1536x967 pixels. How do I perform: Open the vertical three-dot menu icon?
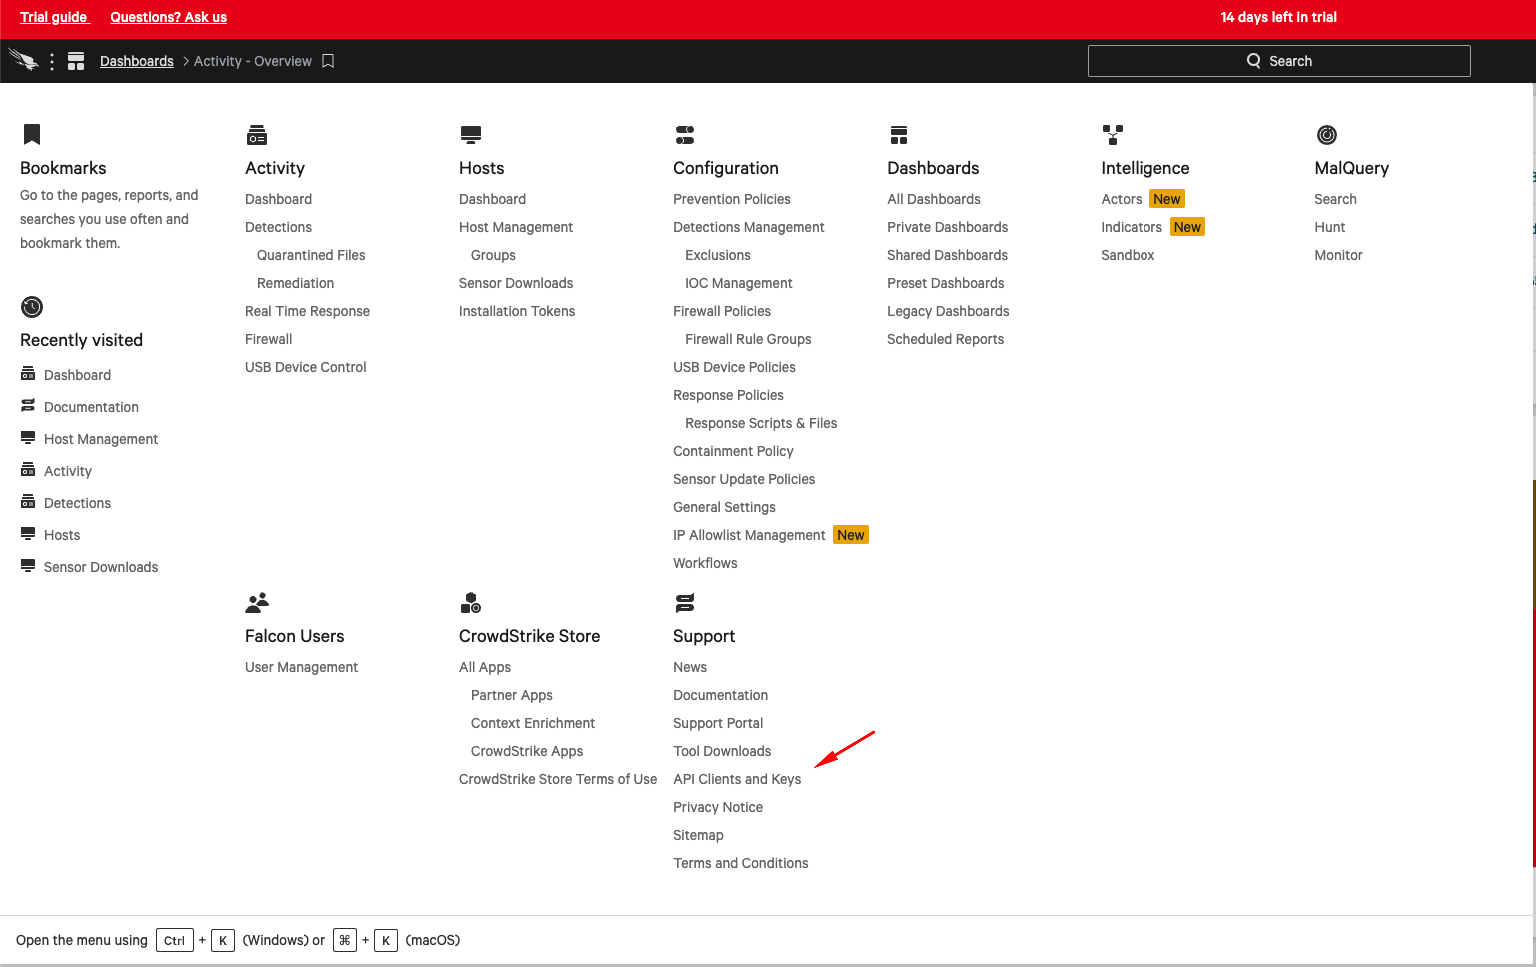[52, 61]
